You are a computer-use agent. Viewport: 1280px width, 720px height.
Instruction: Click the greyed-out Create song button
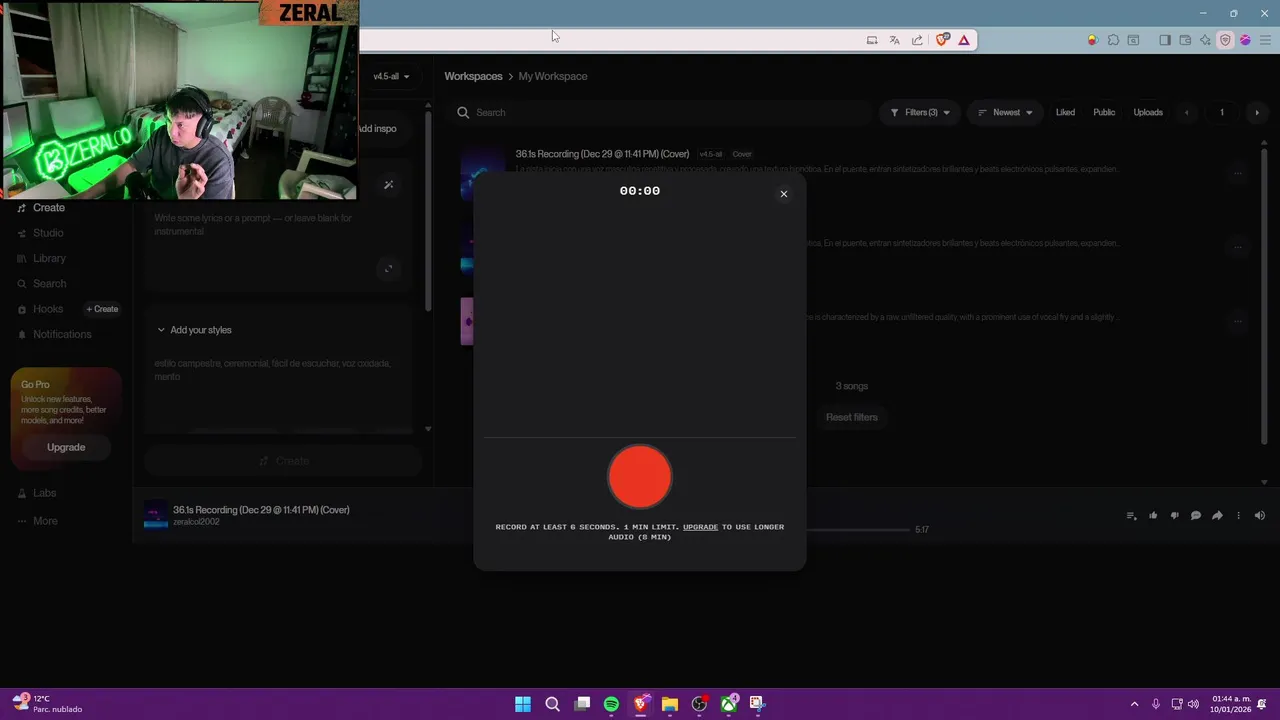tap(284, 461)
